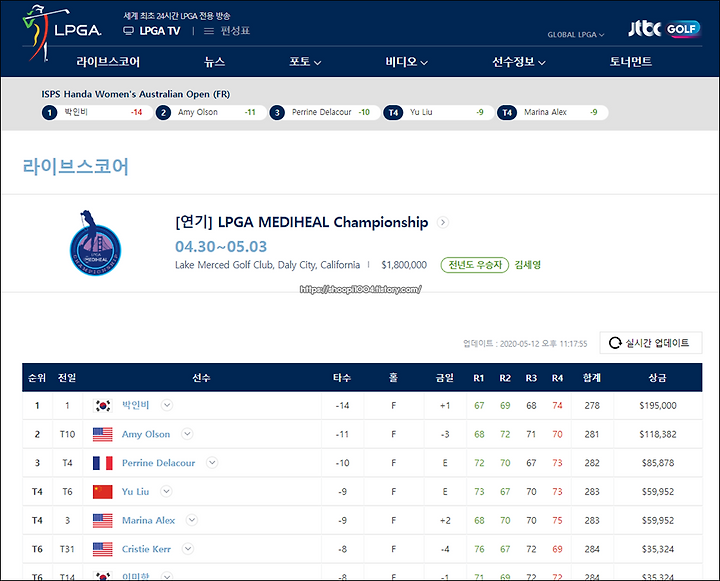Click the USA flag beside Cristie Kerr

[x=102, y=549]
